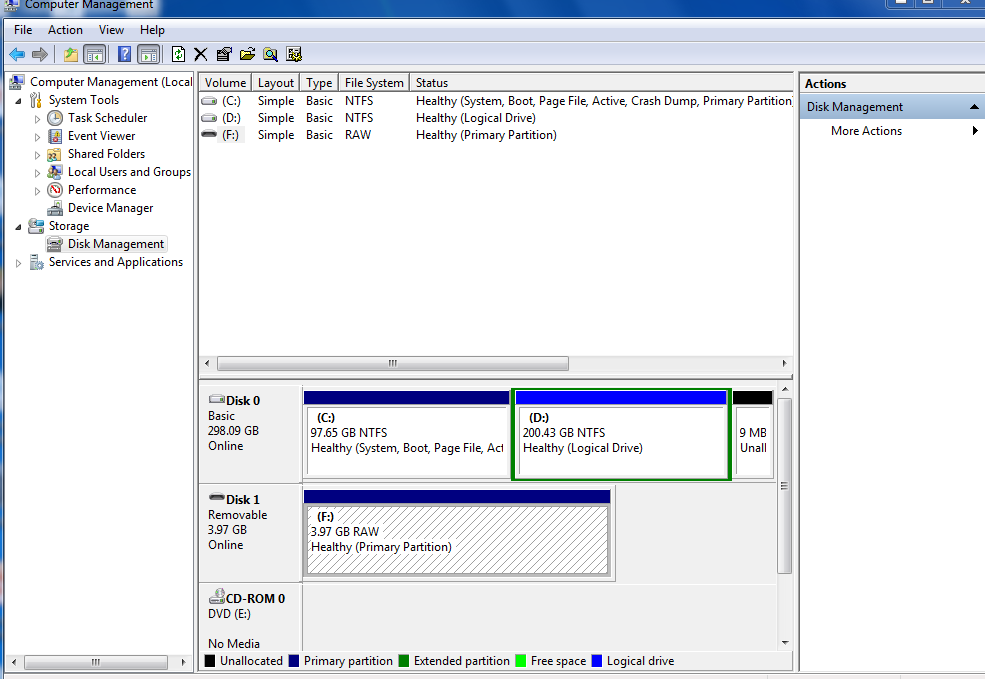Image resolution: width=985 pixels, height=679 pixels.
Task: Click the Forward arrow toolbar icon
Action: (40, 55)
